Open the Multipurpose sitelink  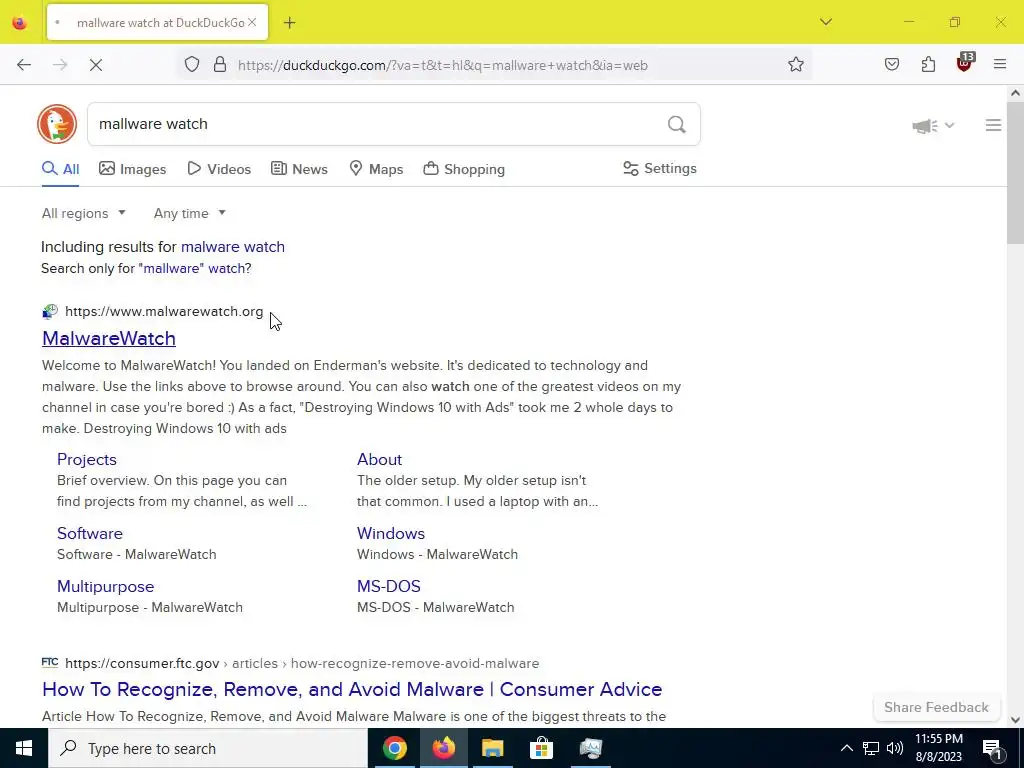pyautogui.click(x=105, y=586)
